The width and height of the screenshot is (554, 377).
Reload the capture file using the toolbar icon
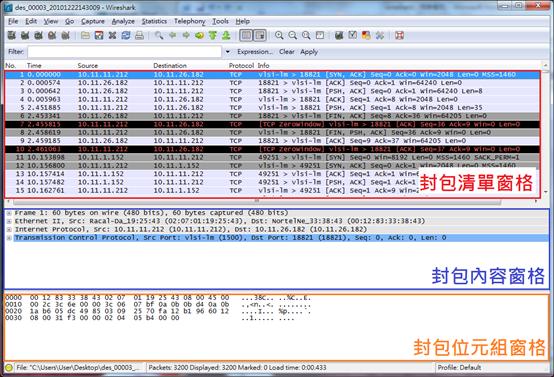point(126,35)
